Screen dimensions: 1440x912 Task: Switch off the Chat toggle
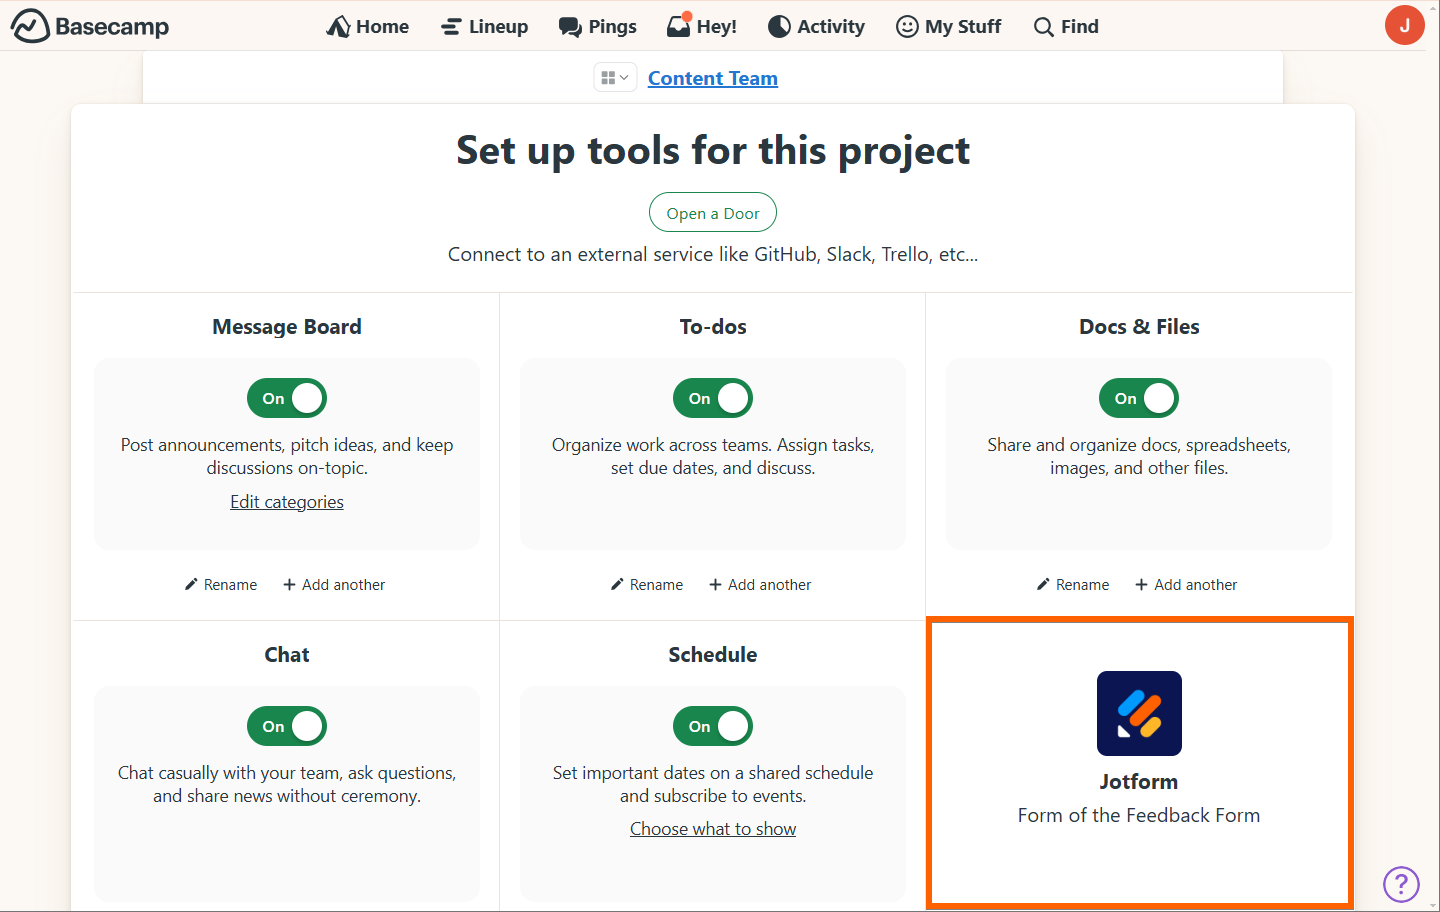pyautogui.click(x=287, y=726)
